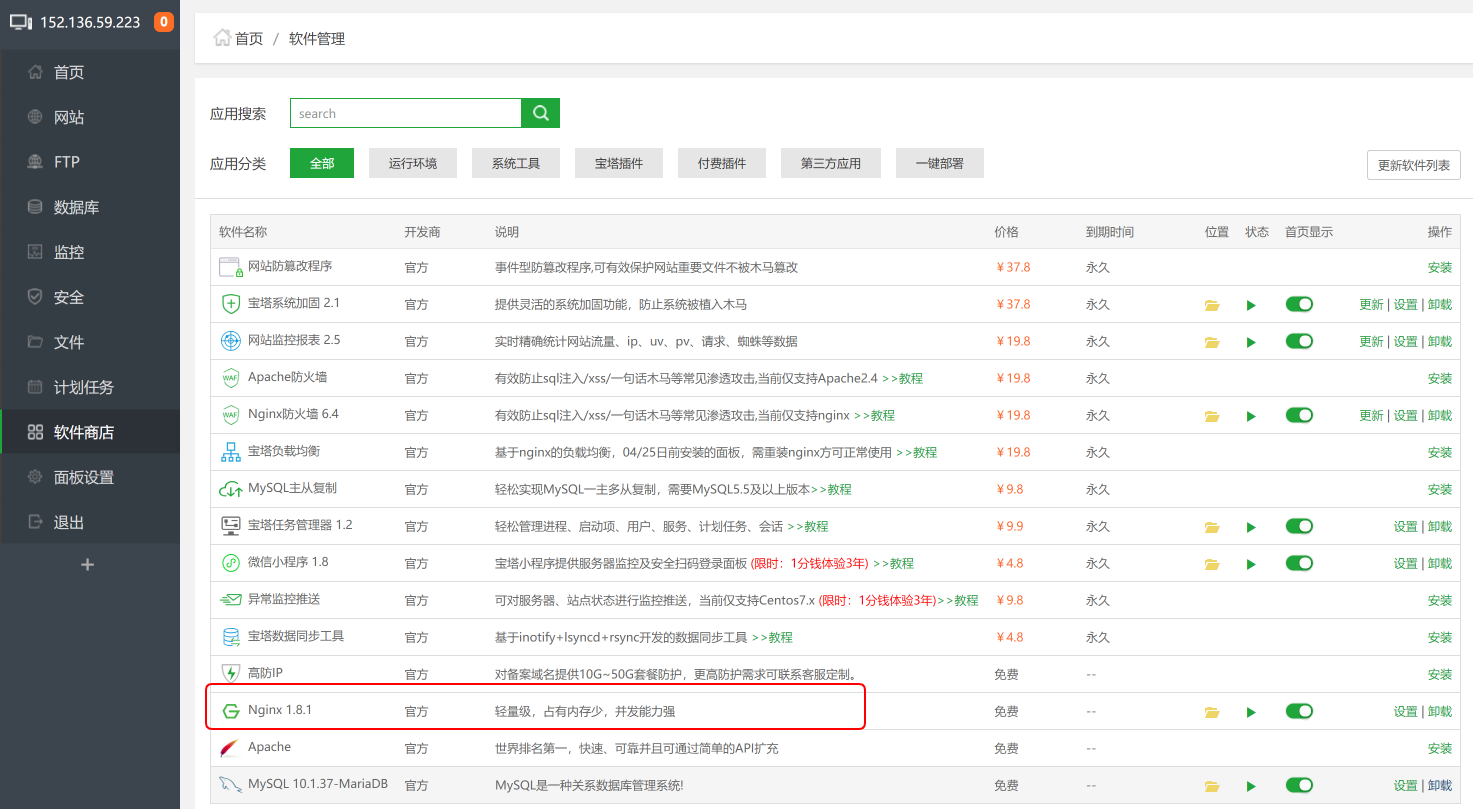Click the plus icon in sidebar
The height and width of the screenshot is (809, 1473).
[x=88, y=564]
